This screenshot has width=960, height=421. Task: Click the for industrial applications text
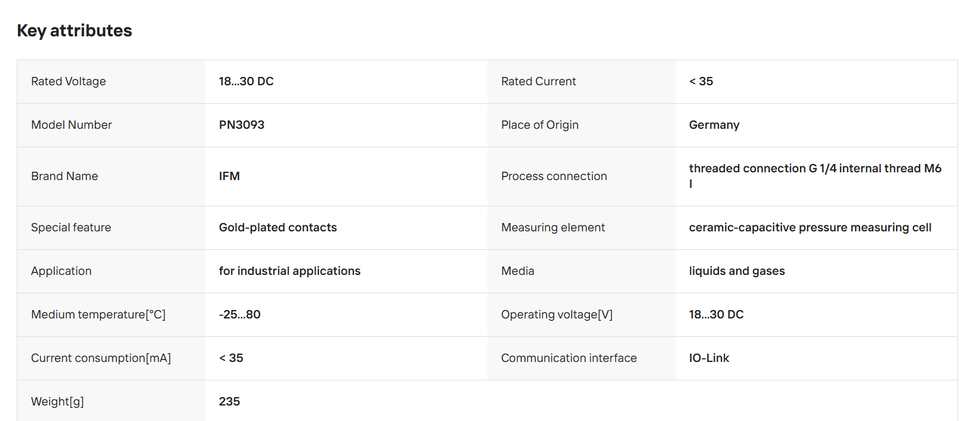[x=290, y=271]
